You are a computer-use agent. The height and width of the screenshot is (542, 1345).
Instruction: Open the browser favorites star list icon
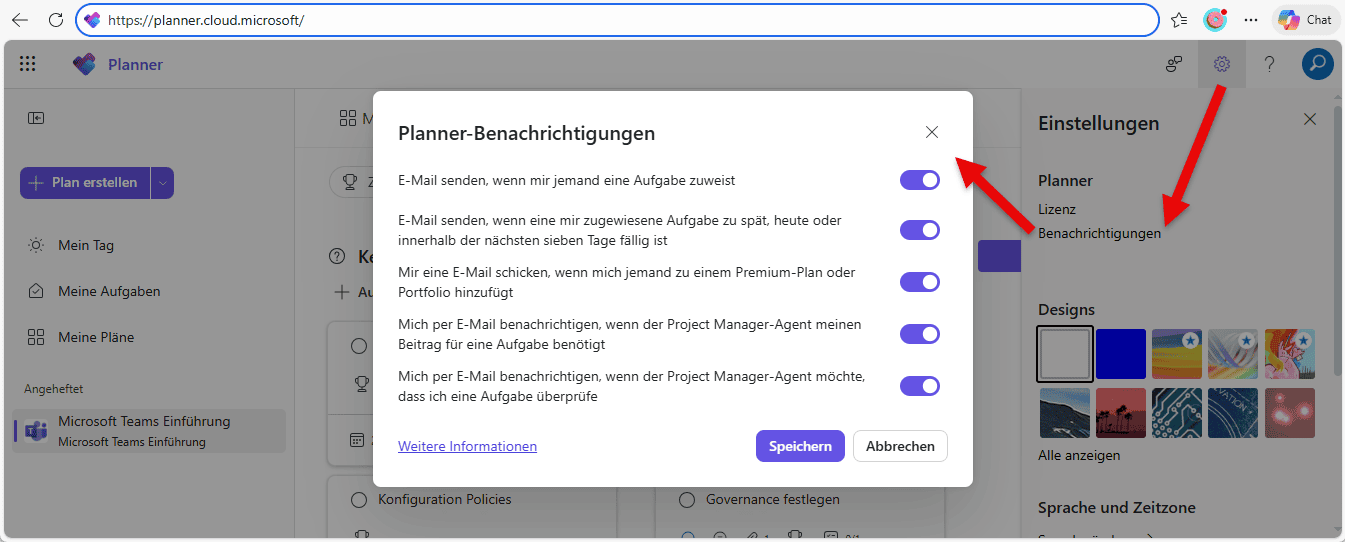click(x=1180, y=20)
